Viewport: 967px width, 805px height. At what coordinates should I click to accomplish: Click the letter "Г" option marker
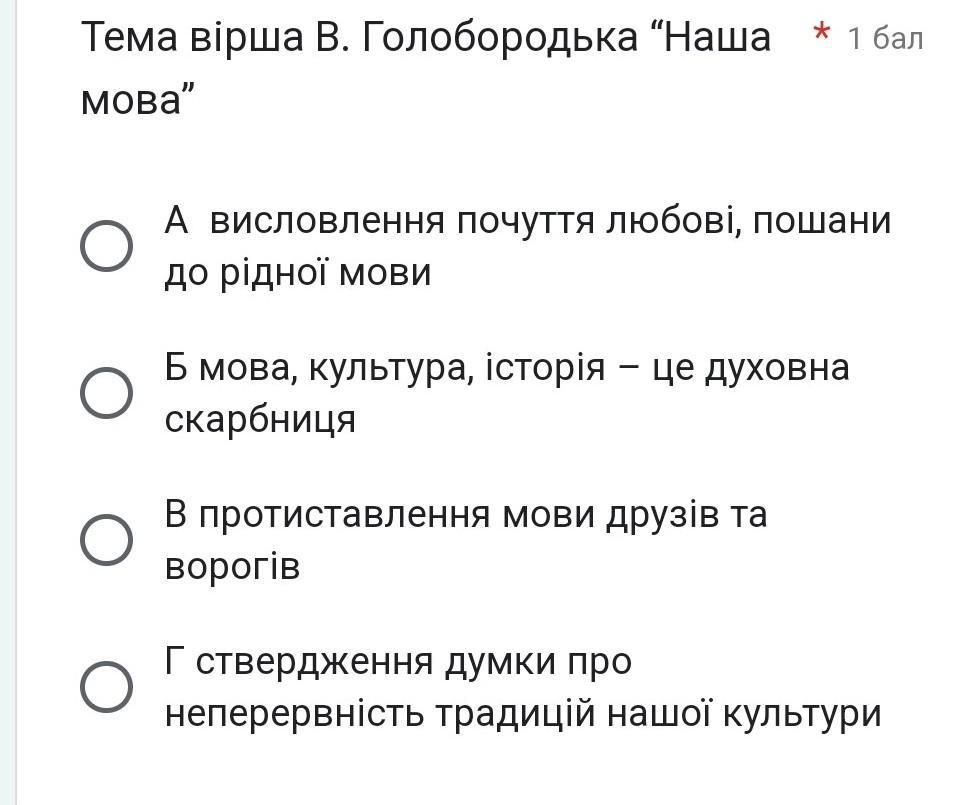[175, 661]
